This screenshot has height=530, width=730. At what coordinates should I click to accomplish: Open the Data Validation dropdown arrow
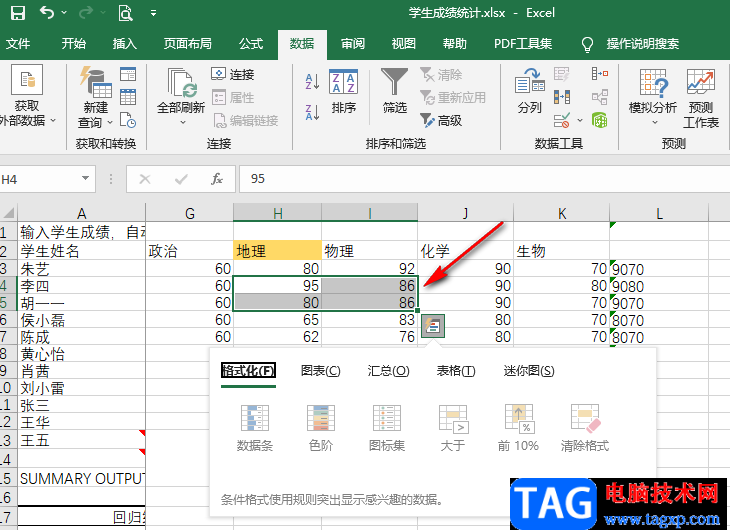580,121
